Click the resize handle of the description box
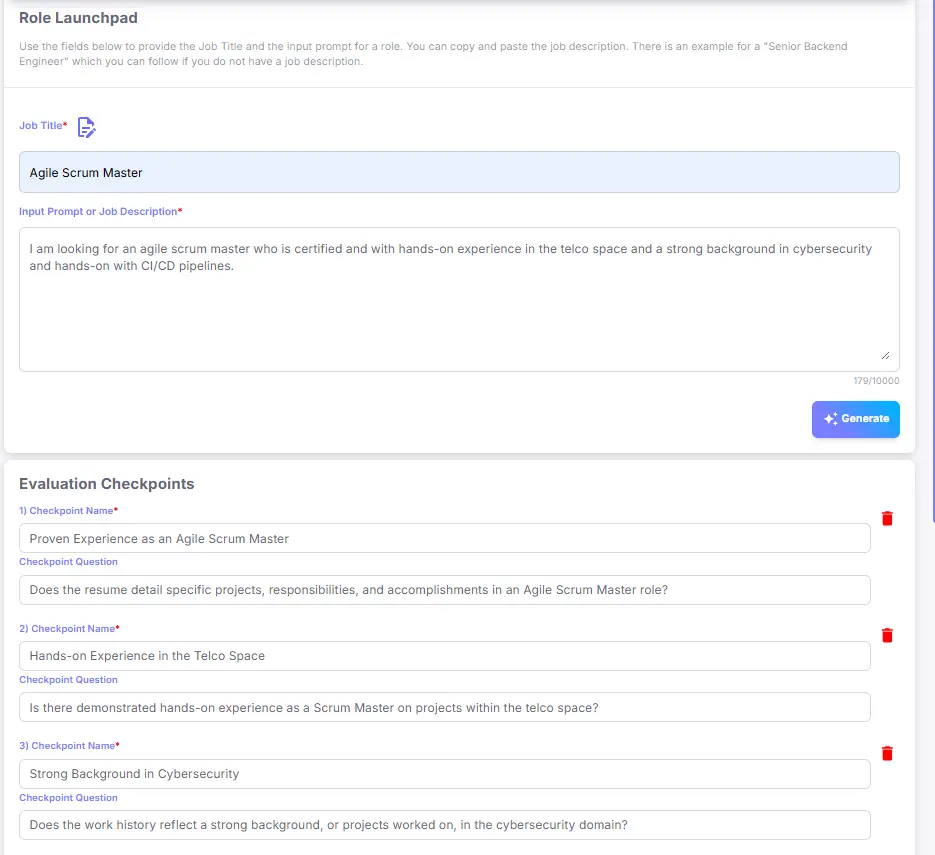935x855 pixels. 885,355
